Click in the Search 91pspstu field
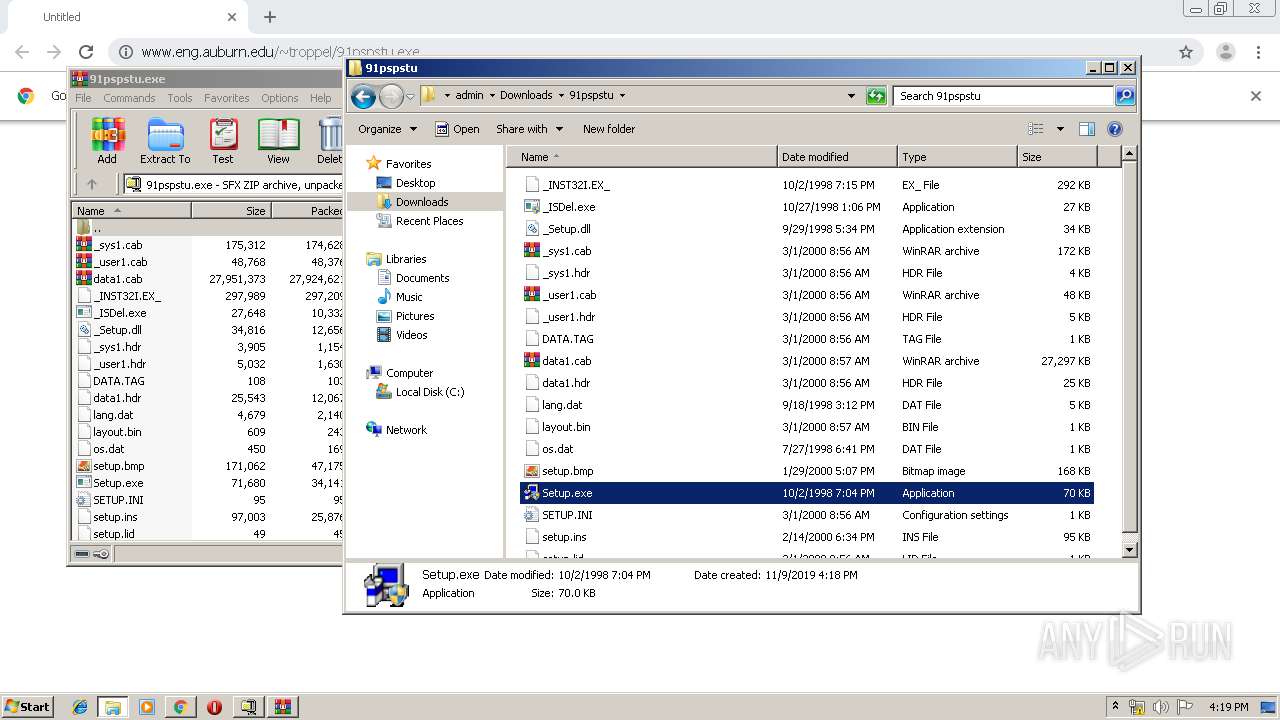 point(1003,96)
